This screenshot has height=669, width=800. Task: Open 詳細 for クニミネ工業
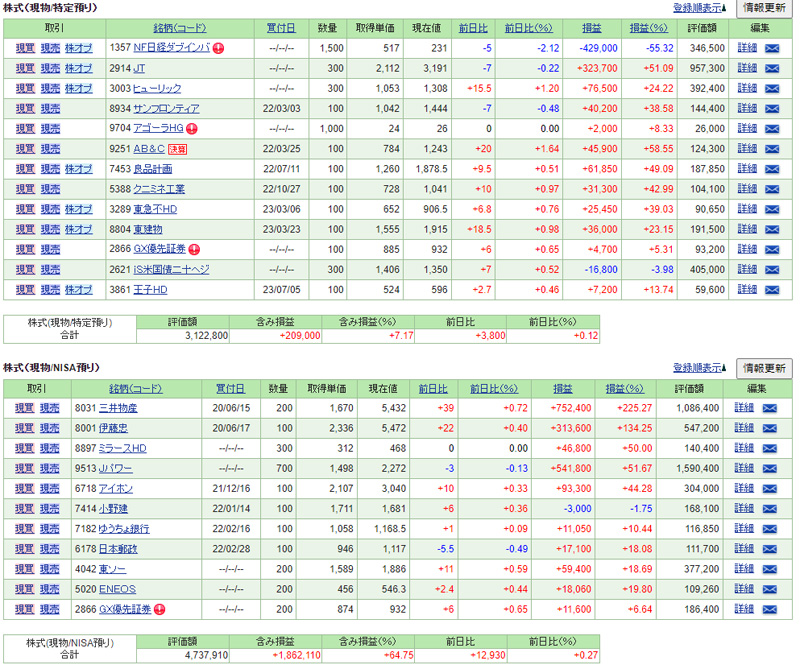[747, 189]
